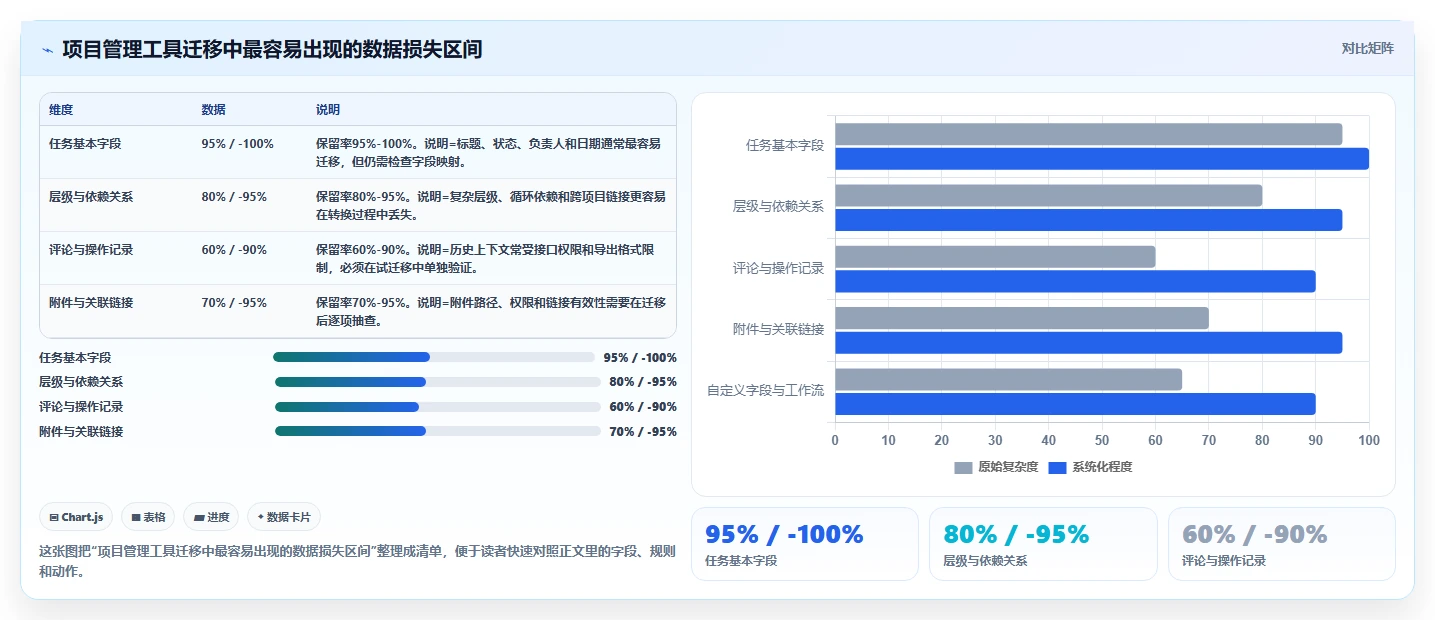Viewport: 1435px width, 620px height.
Task: Click the gray bar for 附件与关联链接 in chart
Action: [x=1022, y=318]
